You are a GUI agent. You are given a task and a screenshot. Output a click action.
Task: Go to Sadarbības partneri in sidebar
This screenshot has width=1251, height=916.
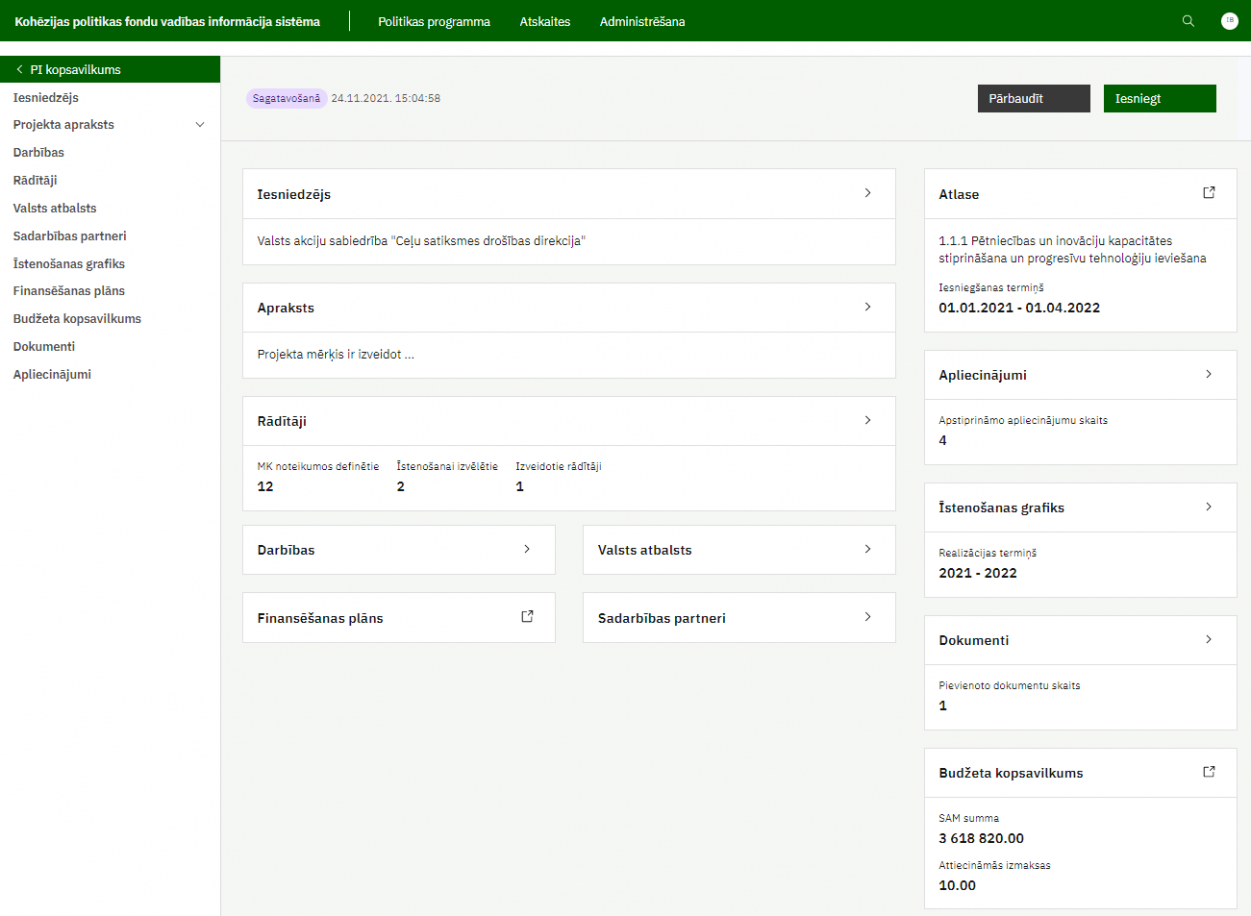pyautogui.click(x=69, y=236)
